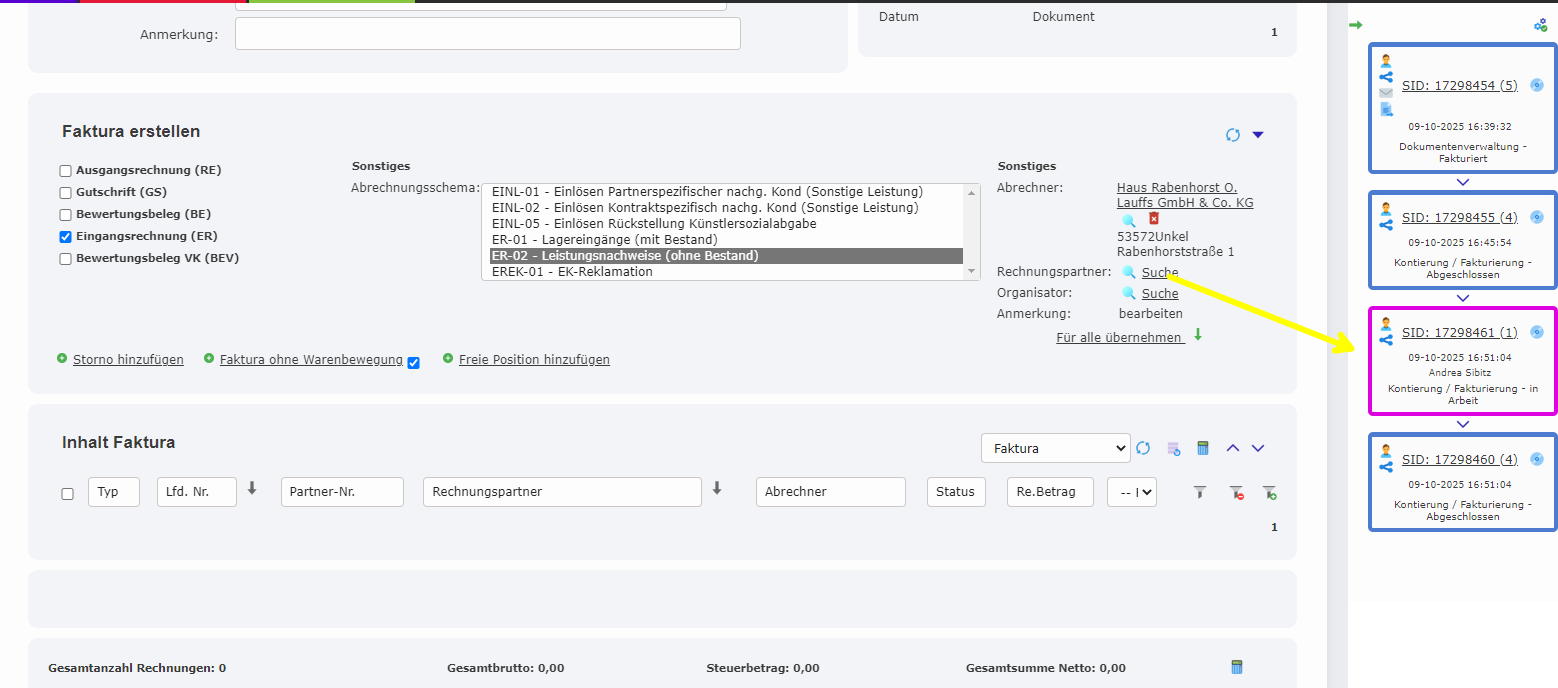Select ER-01 - Lagereingänge (mit Bestand) schema
Image resolution: width=1558 pixels, height=688 pixels.
[604, 240]
